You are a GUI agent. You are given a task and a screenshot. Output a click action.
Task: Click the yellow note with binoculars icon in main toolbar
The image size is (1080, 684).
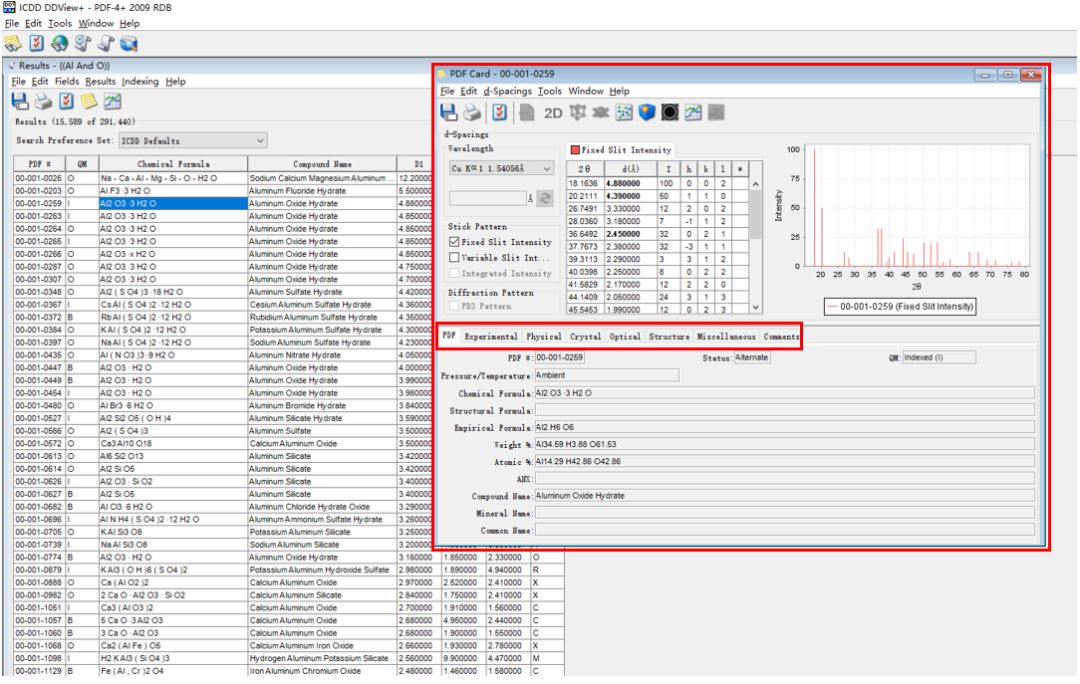13,44
